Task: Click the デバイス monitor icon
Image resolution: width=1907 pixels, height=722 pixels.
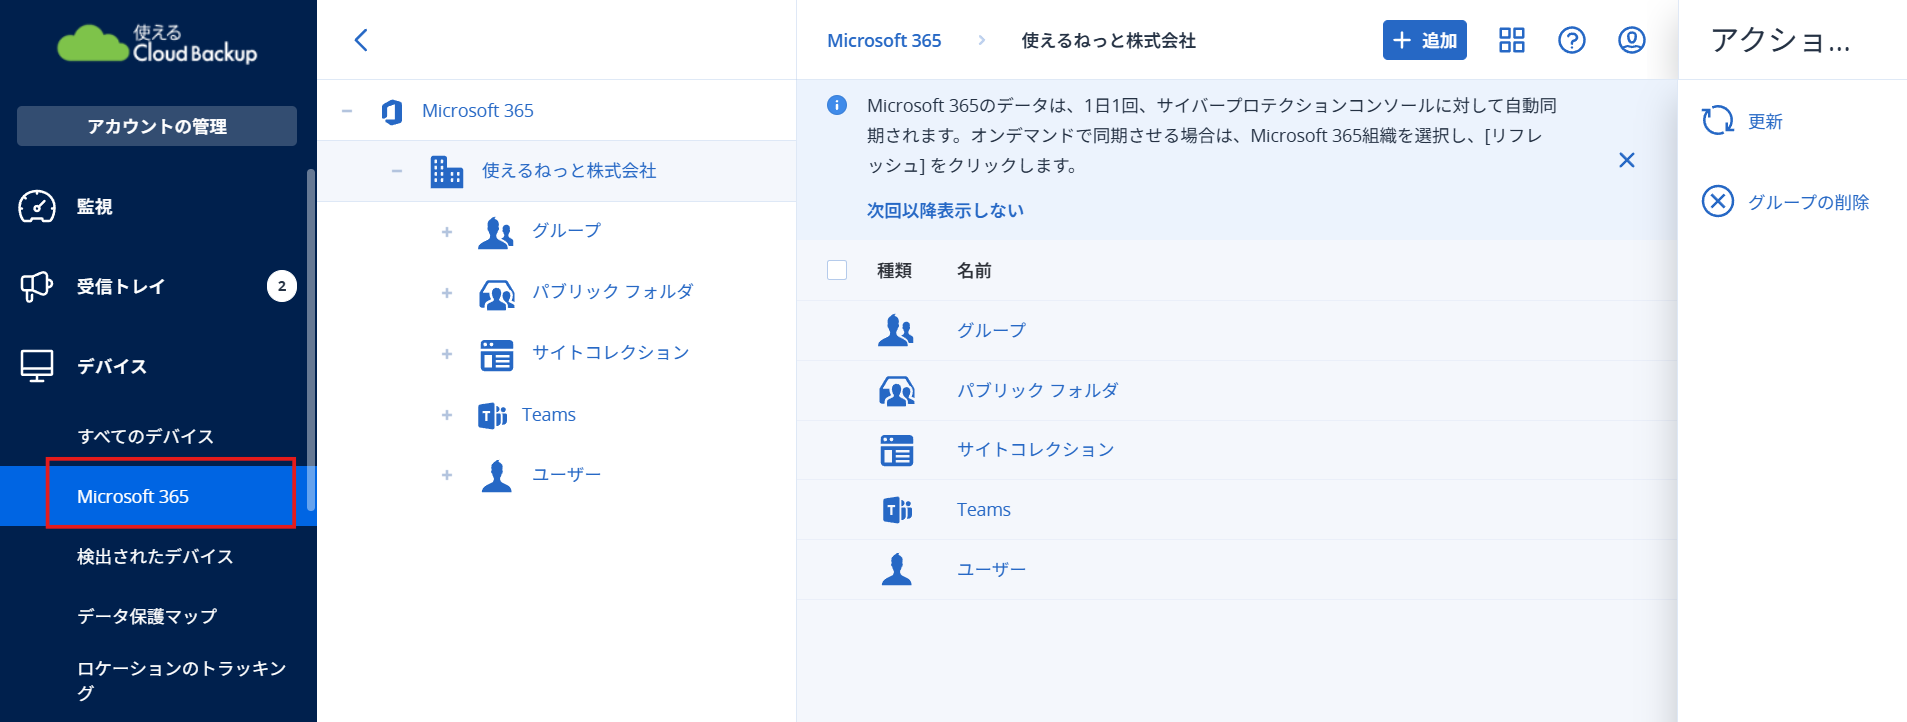Action: (x=37, y=366)
